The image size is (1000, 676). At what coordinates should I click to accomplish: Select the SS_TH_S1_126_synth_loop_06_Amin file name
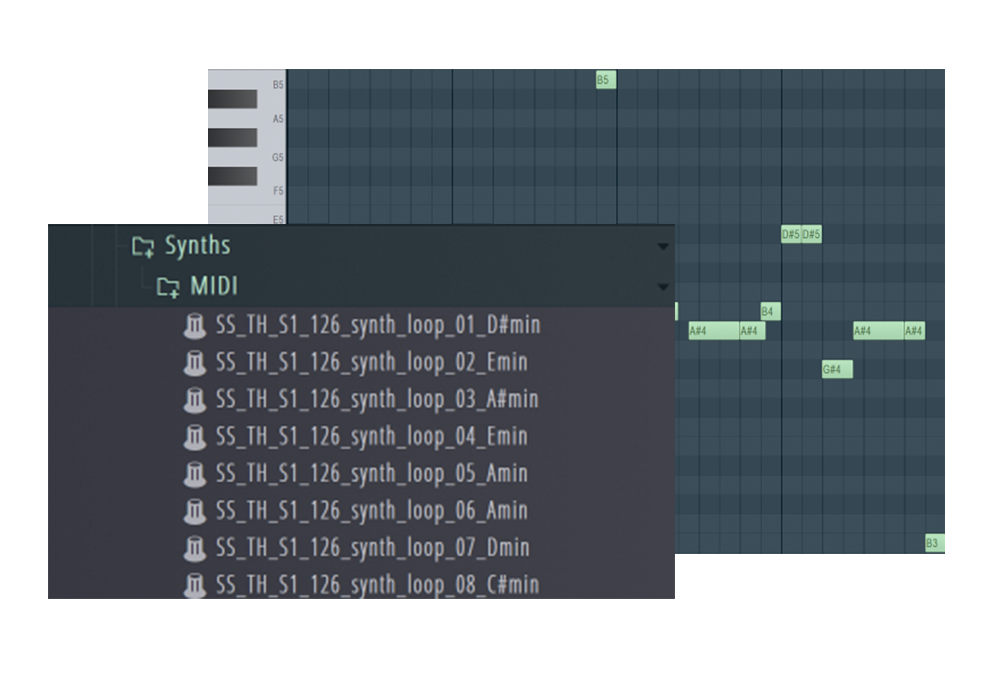coord(371,511)
